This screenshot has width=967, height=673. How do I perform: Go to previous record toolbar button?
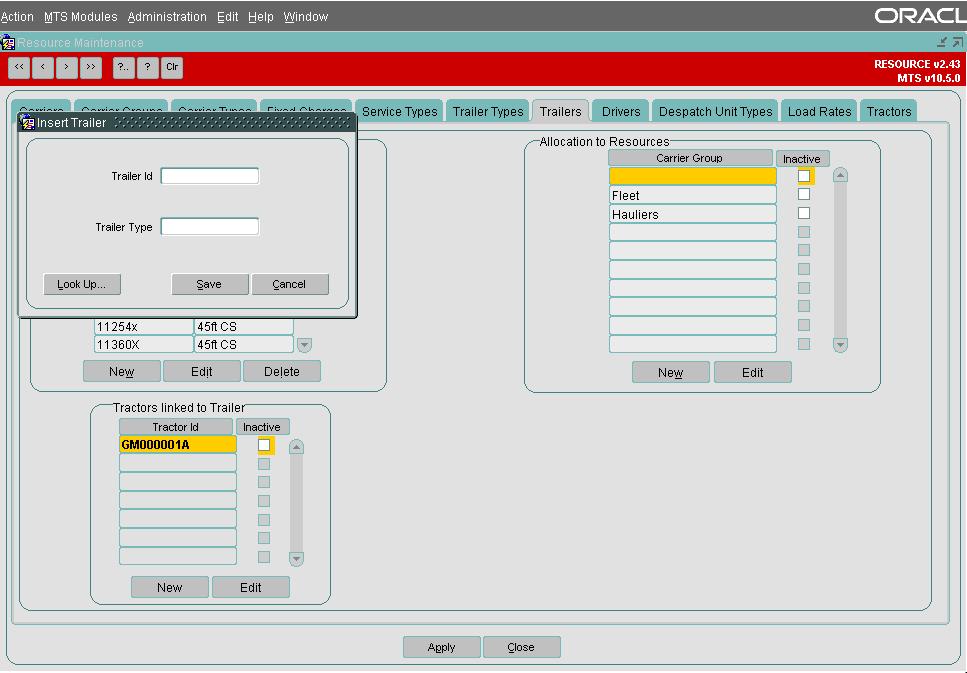[x=43, y=67]
